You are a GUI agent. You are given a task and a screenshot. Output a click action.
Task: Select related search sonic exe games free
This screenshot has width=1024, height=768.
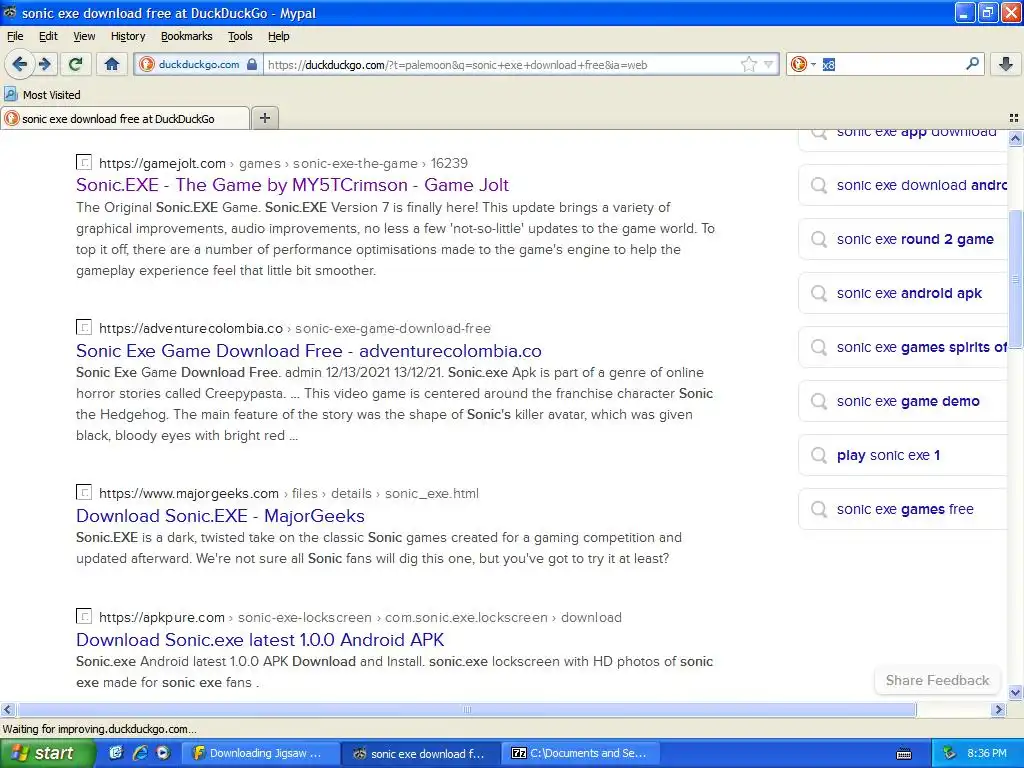point(905,509)
